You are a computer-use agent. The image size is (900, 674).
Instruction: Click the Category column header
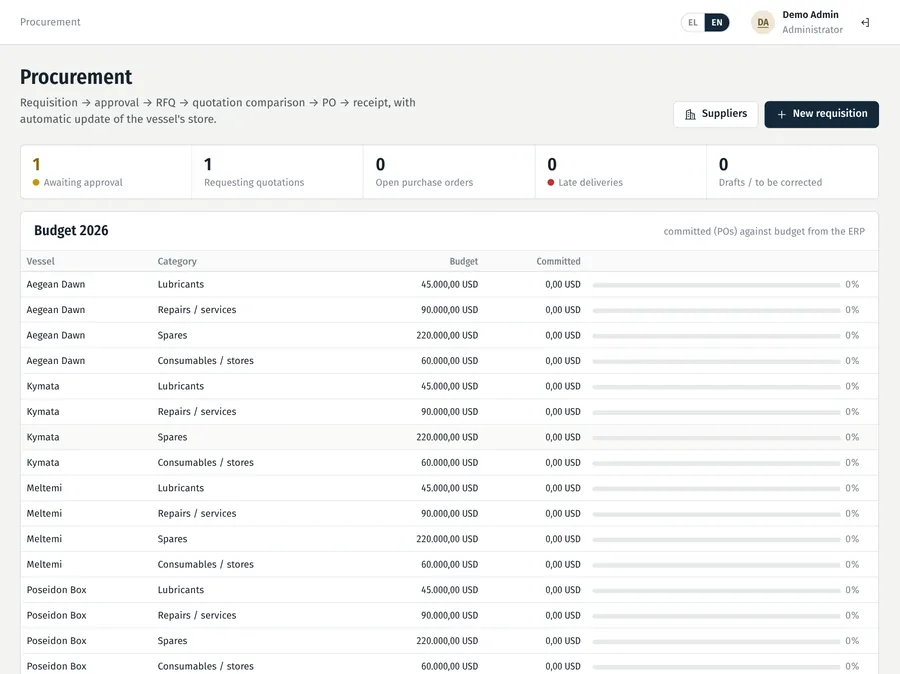point(177,261)
